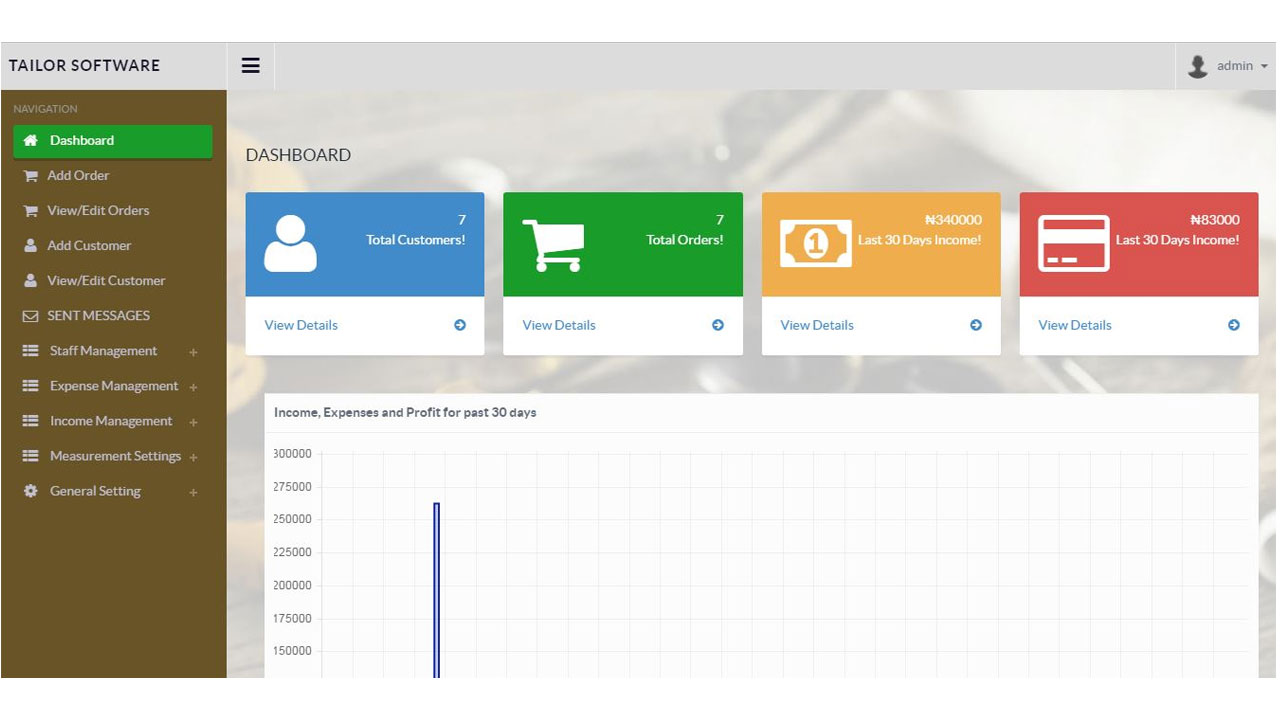
Task: Click the Total Customers user icon
Action: 290,244
